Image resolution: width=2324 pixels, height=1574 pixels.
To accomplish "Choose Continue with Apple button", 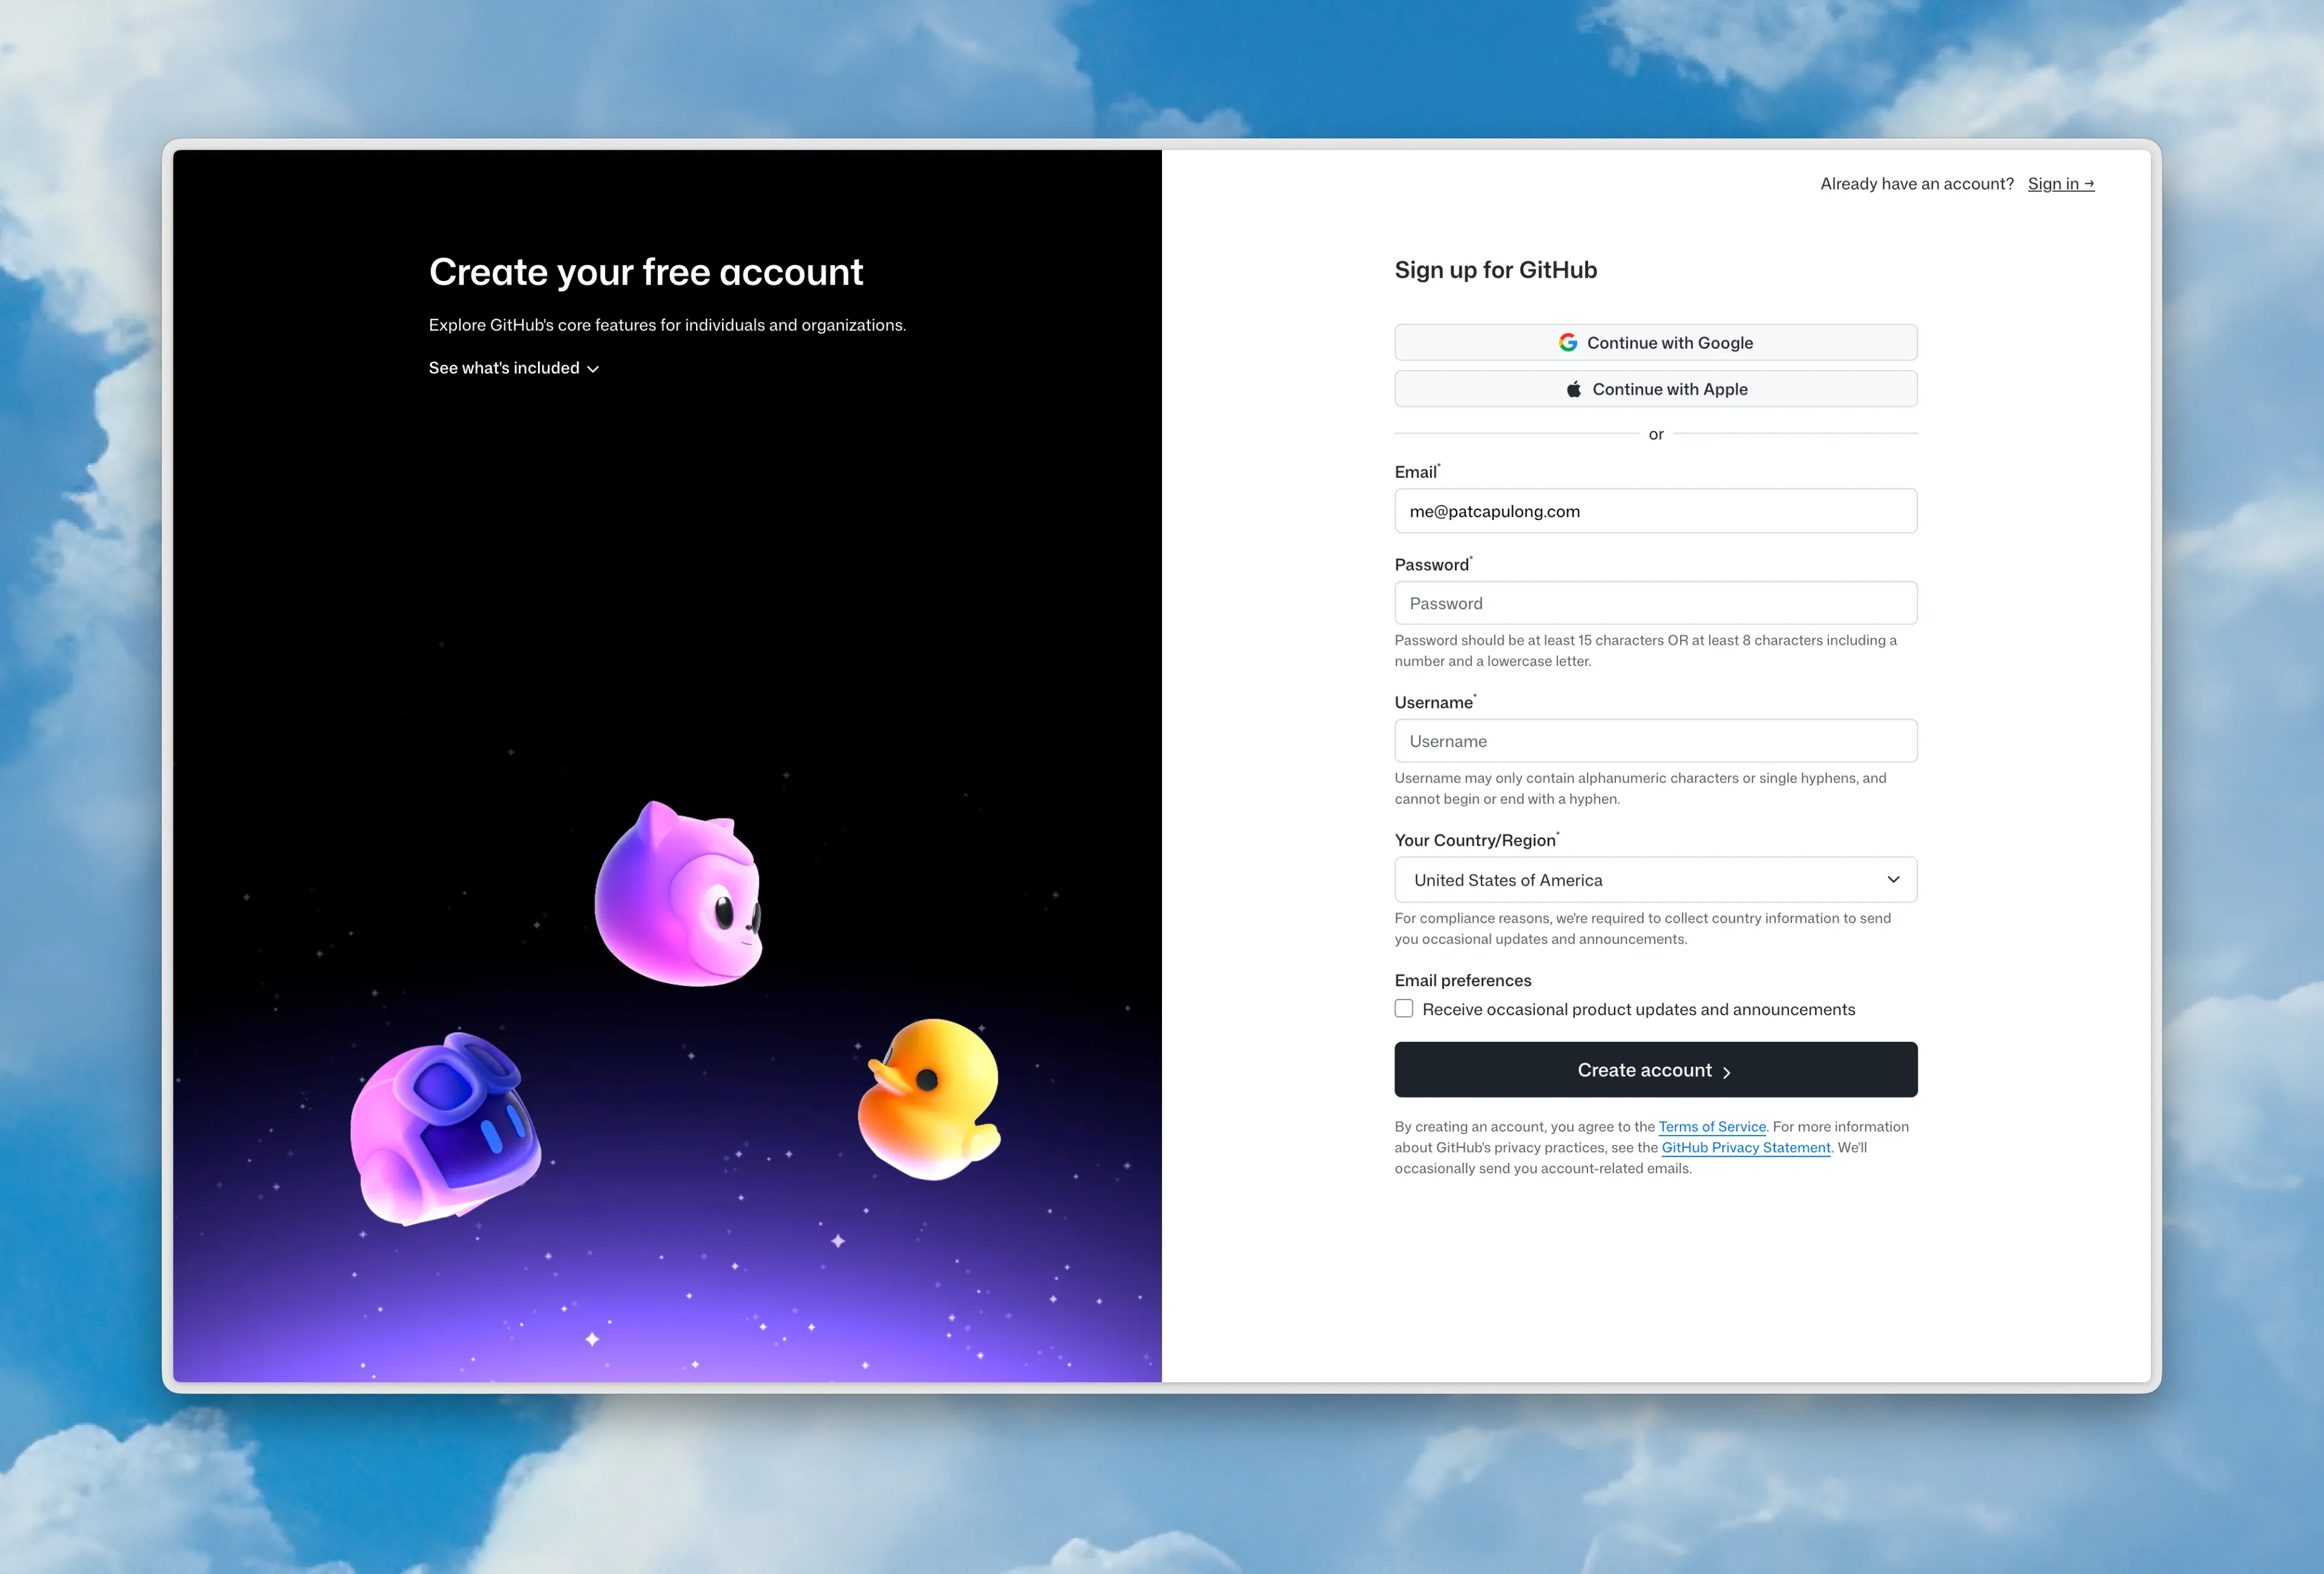I will 1656,389.
